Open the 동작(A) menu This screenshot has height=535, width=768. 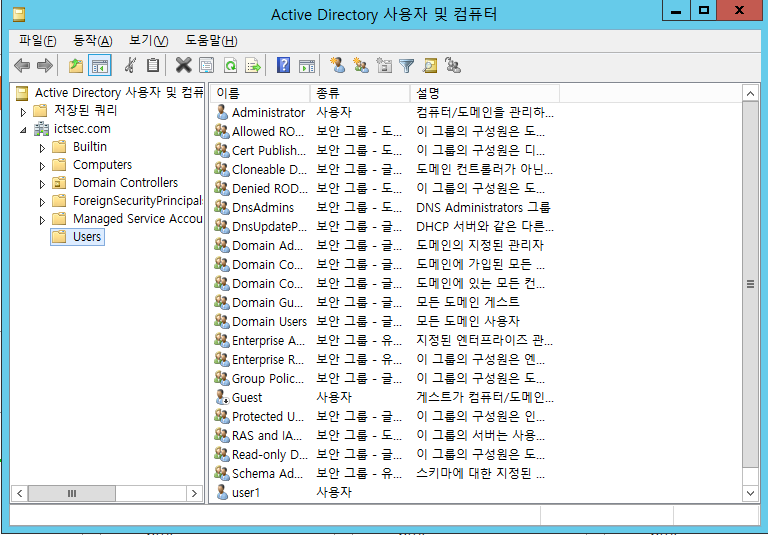(93, 41)
